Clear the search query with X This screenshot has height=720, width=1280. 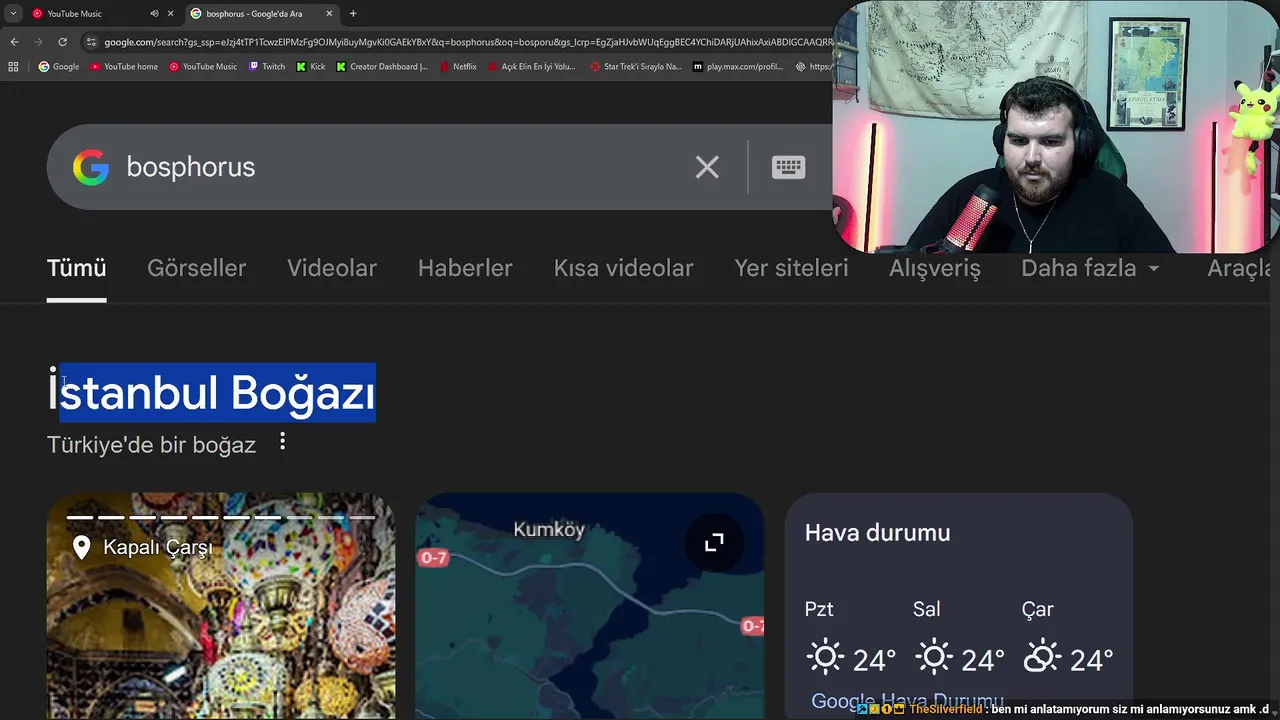(x=707, y=167)
